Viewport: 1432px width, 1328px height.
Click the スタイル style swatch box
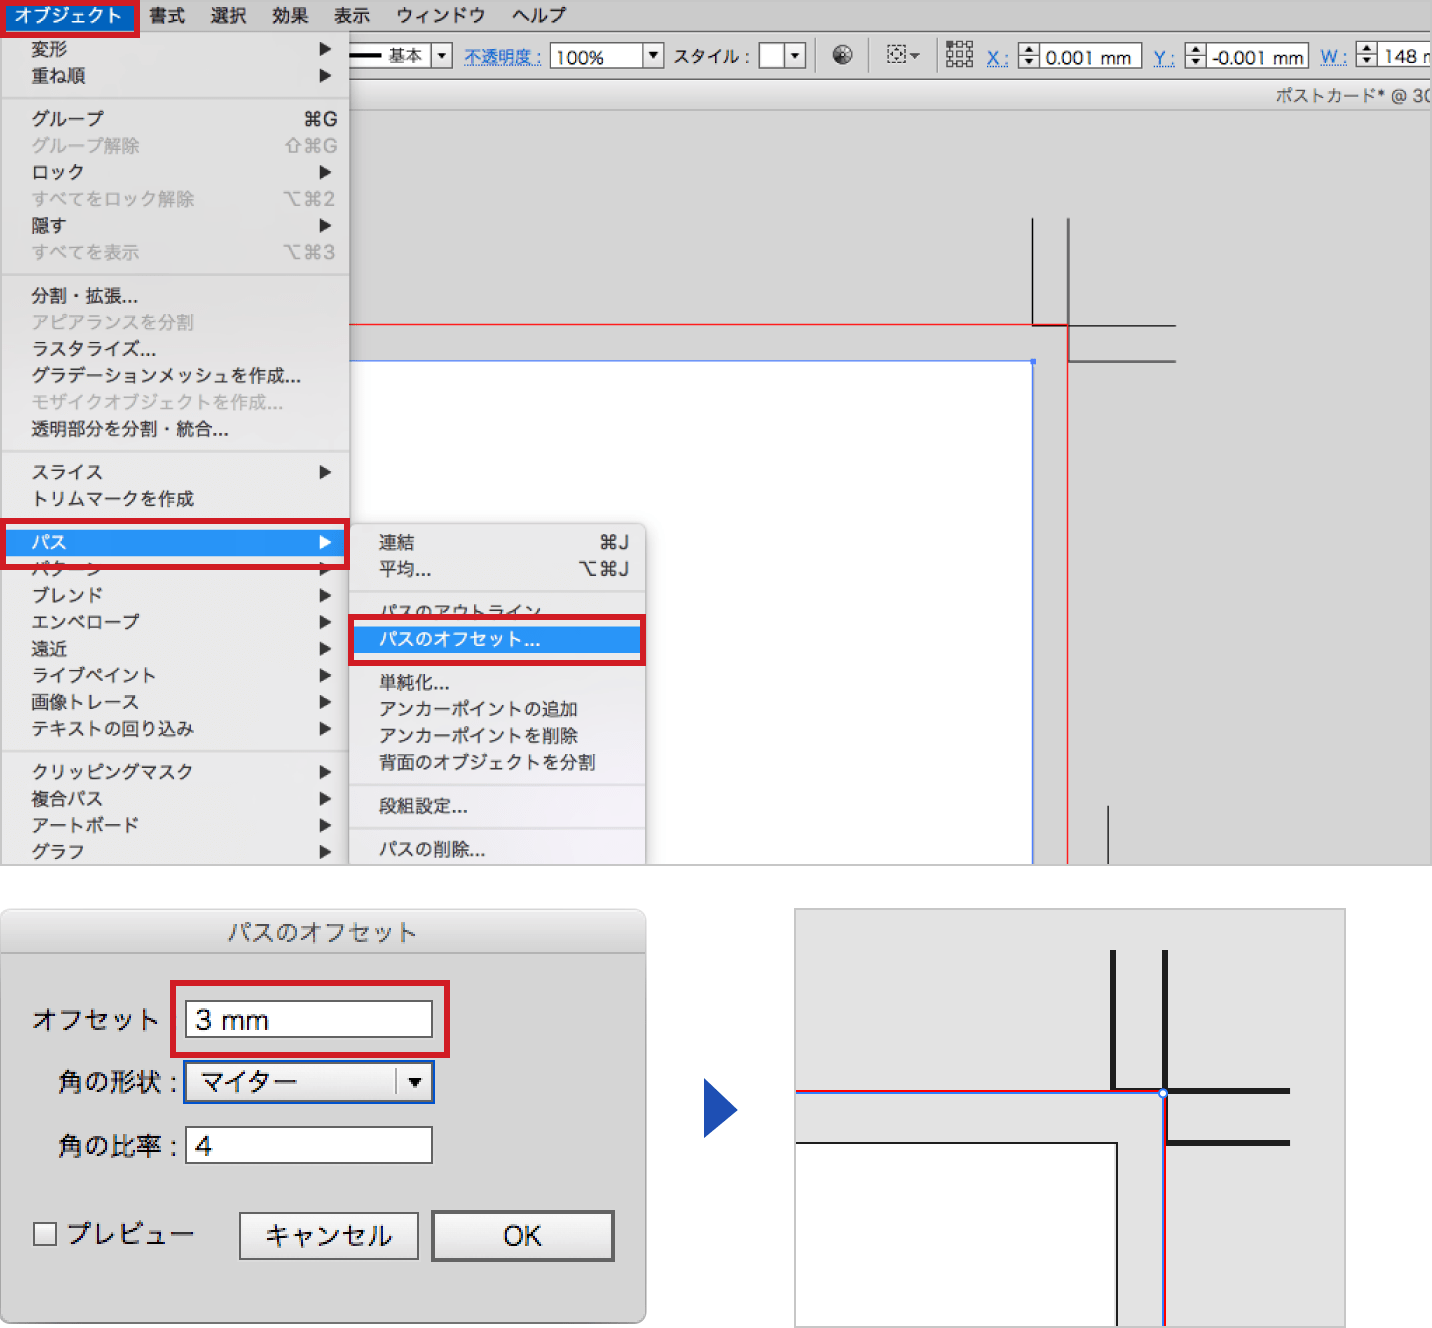(x=771, y=56)
